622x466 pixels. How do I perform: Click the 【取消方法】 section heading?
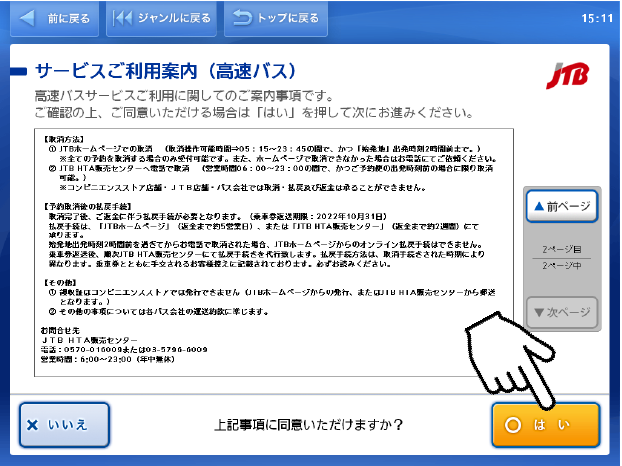point(63,139)
